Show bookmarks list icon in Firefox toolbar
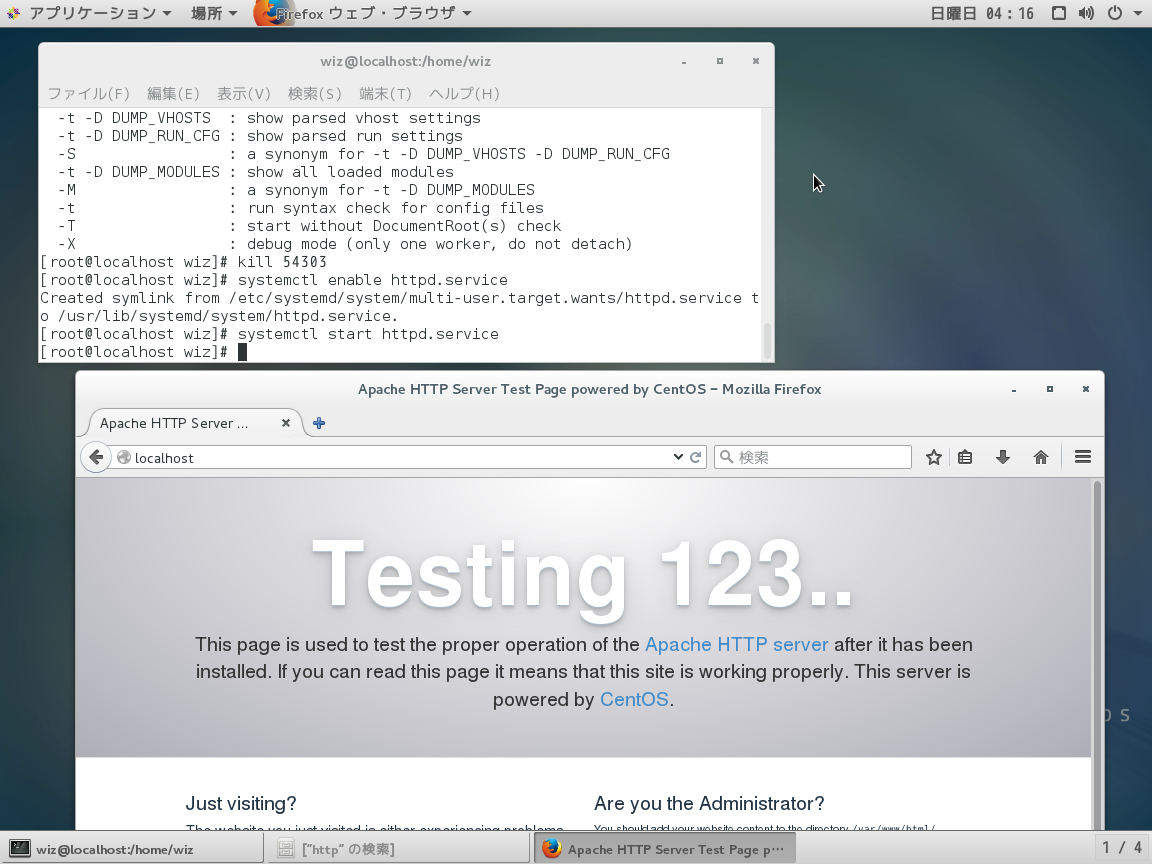Viewport: 1152px width, 864px height. (x=965, y=457)
